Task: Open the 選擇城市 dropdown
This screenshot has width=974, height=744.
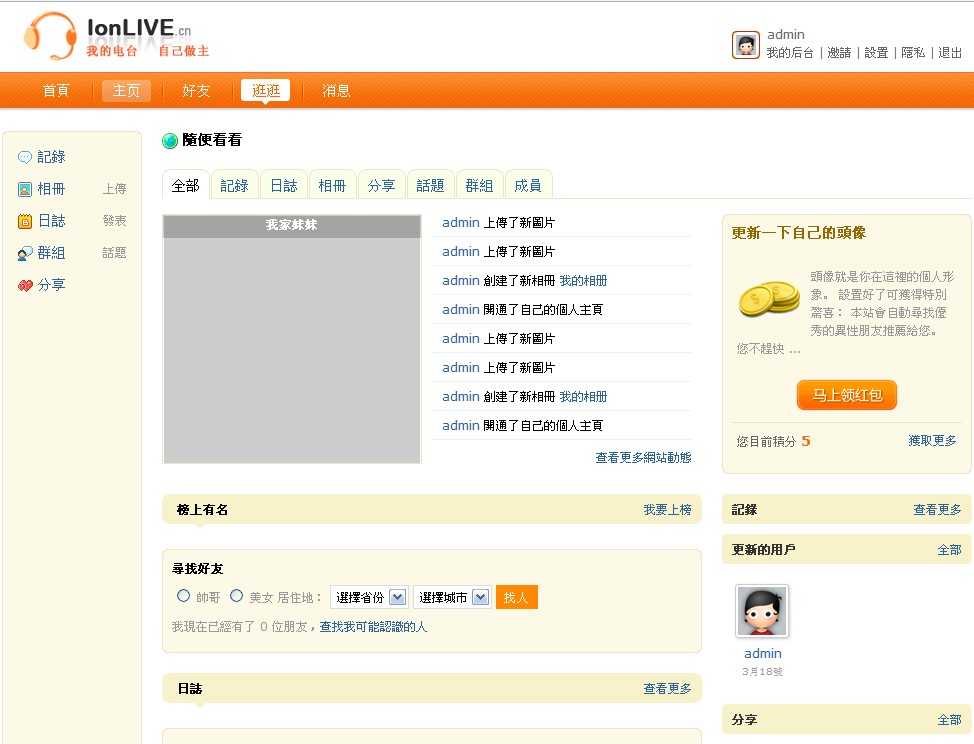Action: click(x=452, y=597)
